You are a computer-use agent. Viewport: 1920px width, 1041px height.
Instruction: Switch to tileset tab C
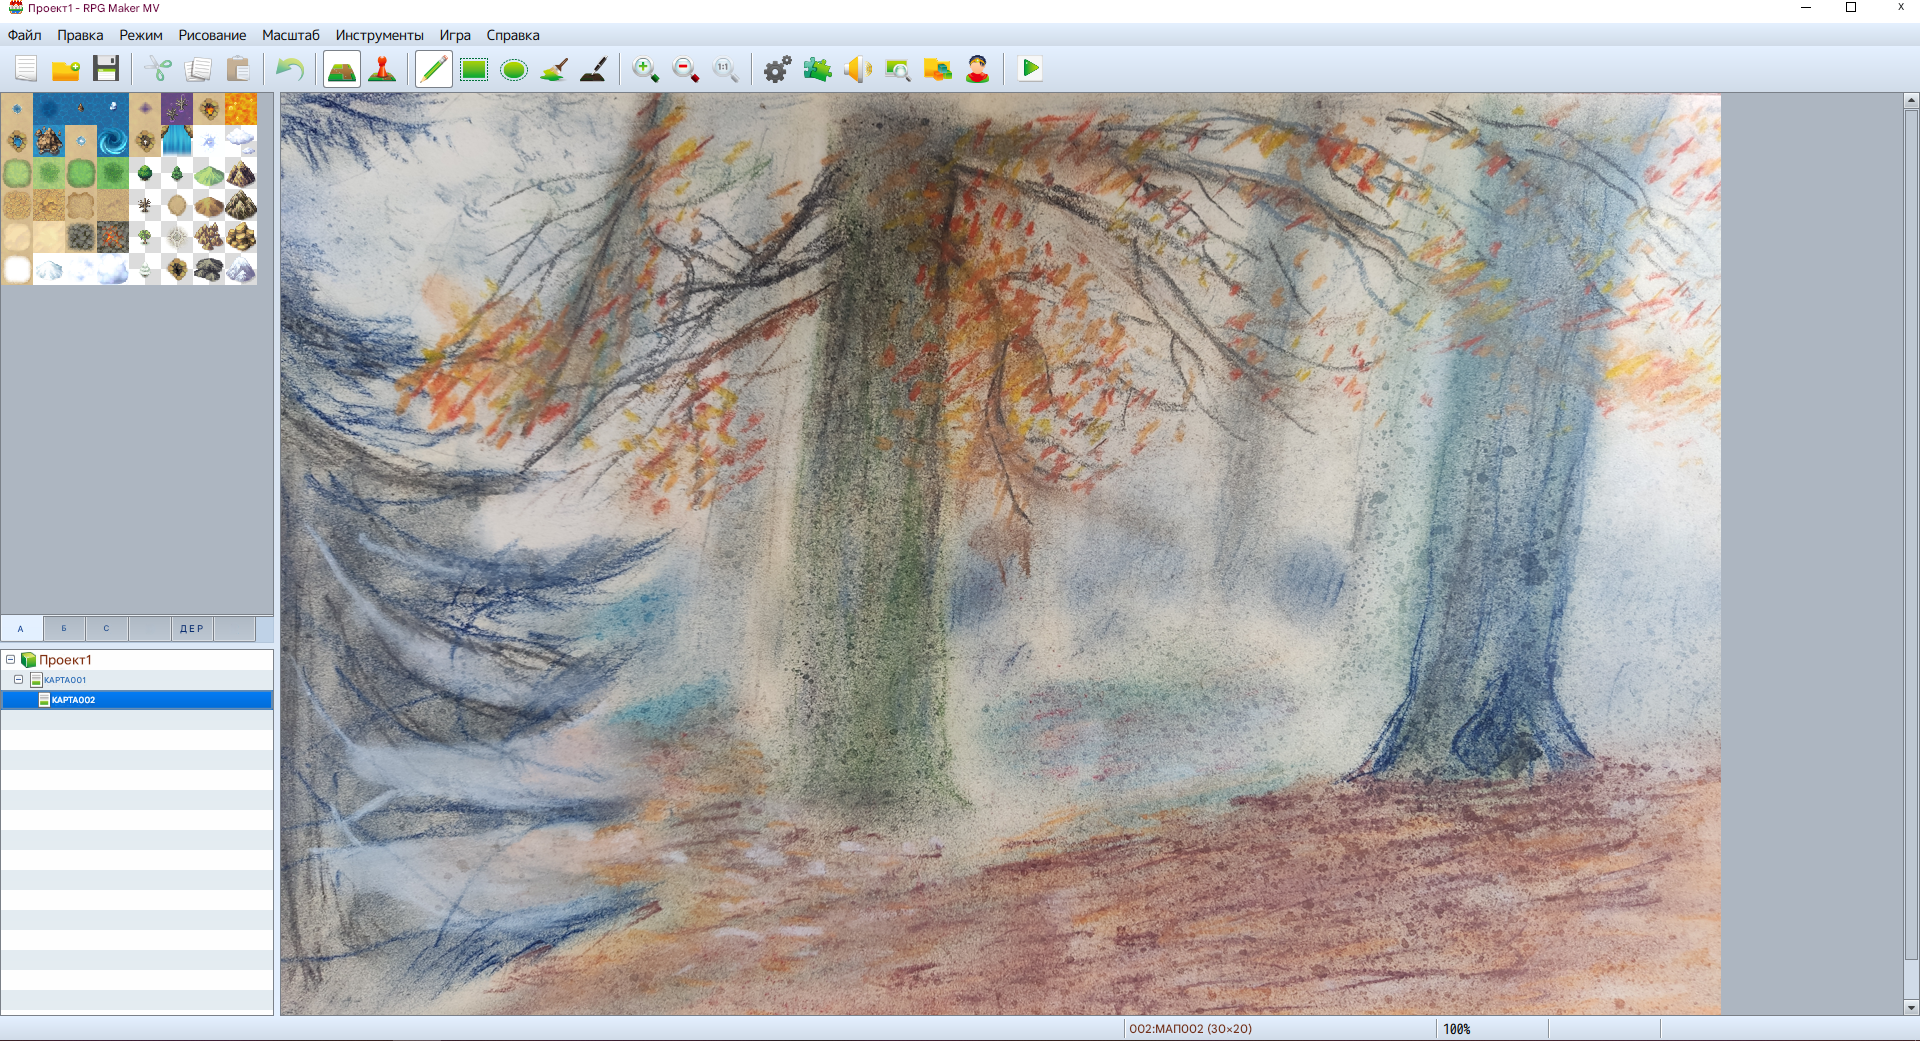coord(106,629)
